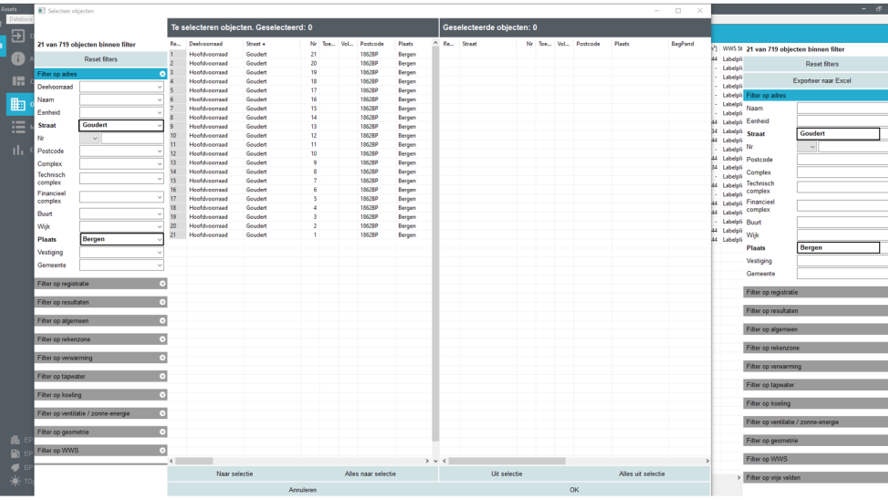Collapse the Filter op adres section
Image resolution: width=888 pixels, height=500 pixels.
point(162,74)
